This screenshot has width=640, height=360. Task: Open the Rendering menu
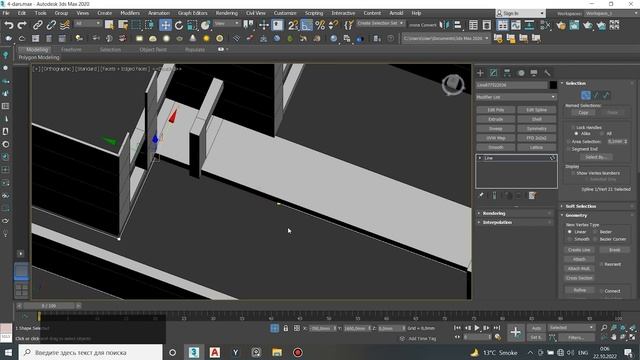click(227, 13)
